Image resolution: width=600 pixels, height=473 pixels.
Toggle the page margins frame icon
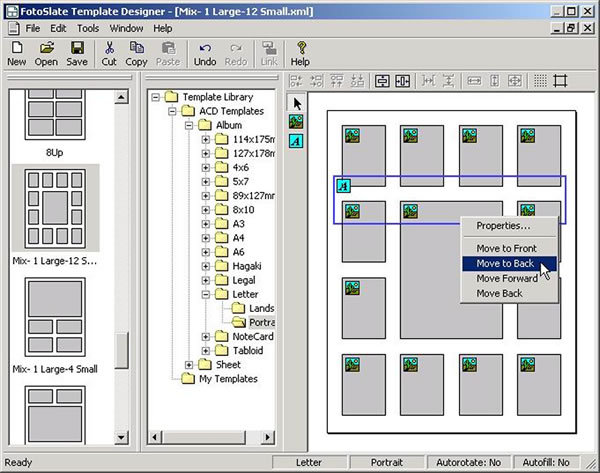[x=560, y=81]
